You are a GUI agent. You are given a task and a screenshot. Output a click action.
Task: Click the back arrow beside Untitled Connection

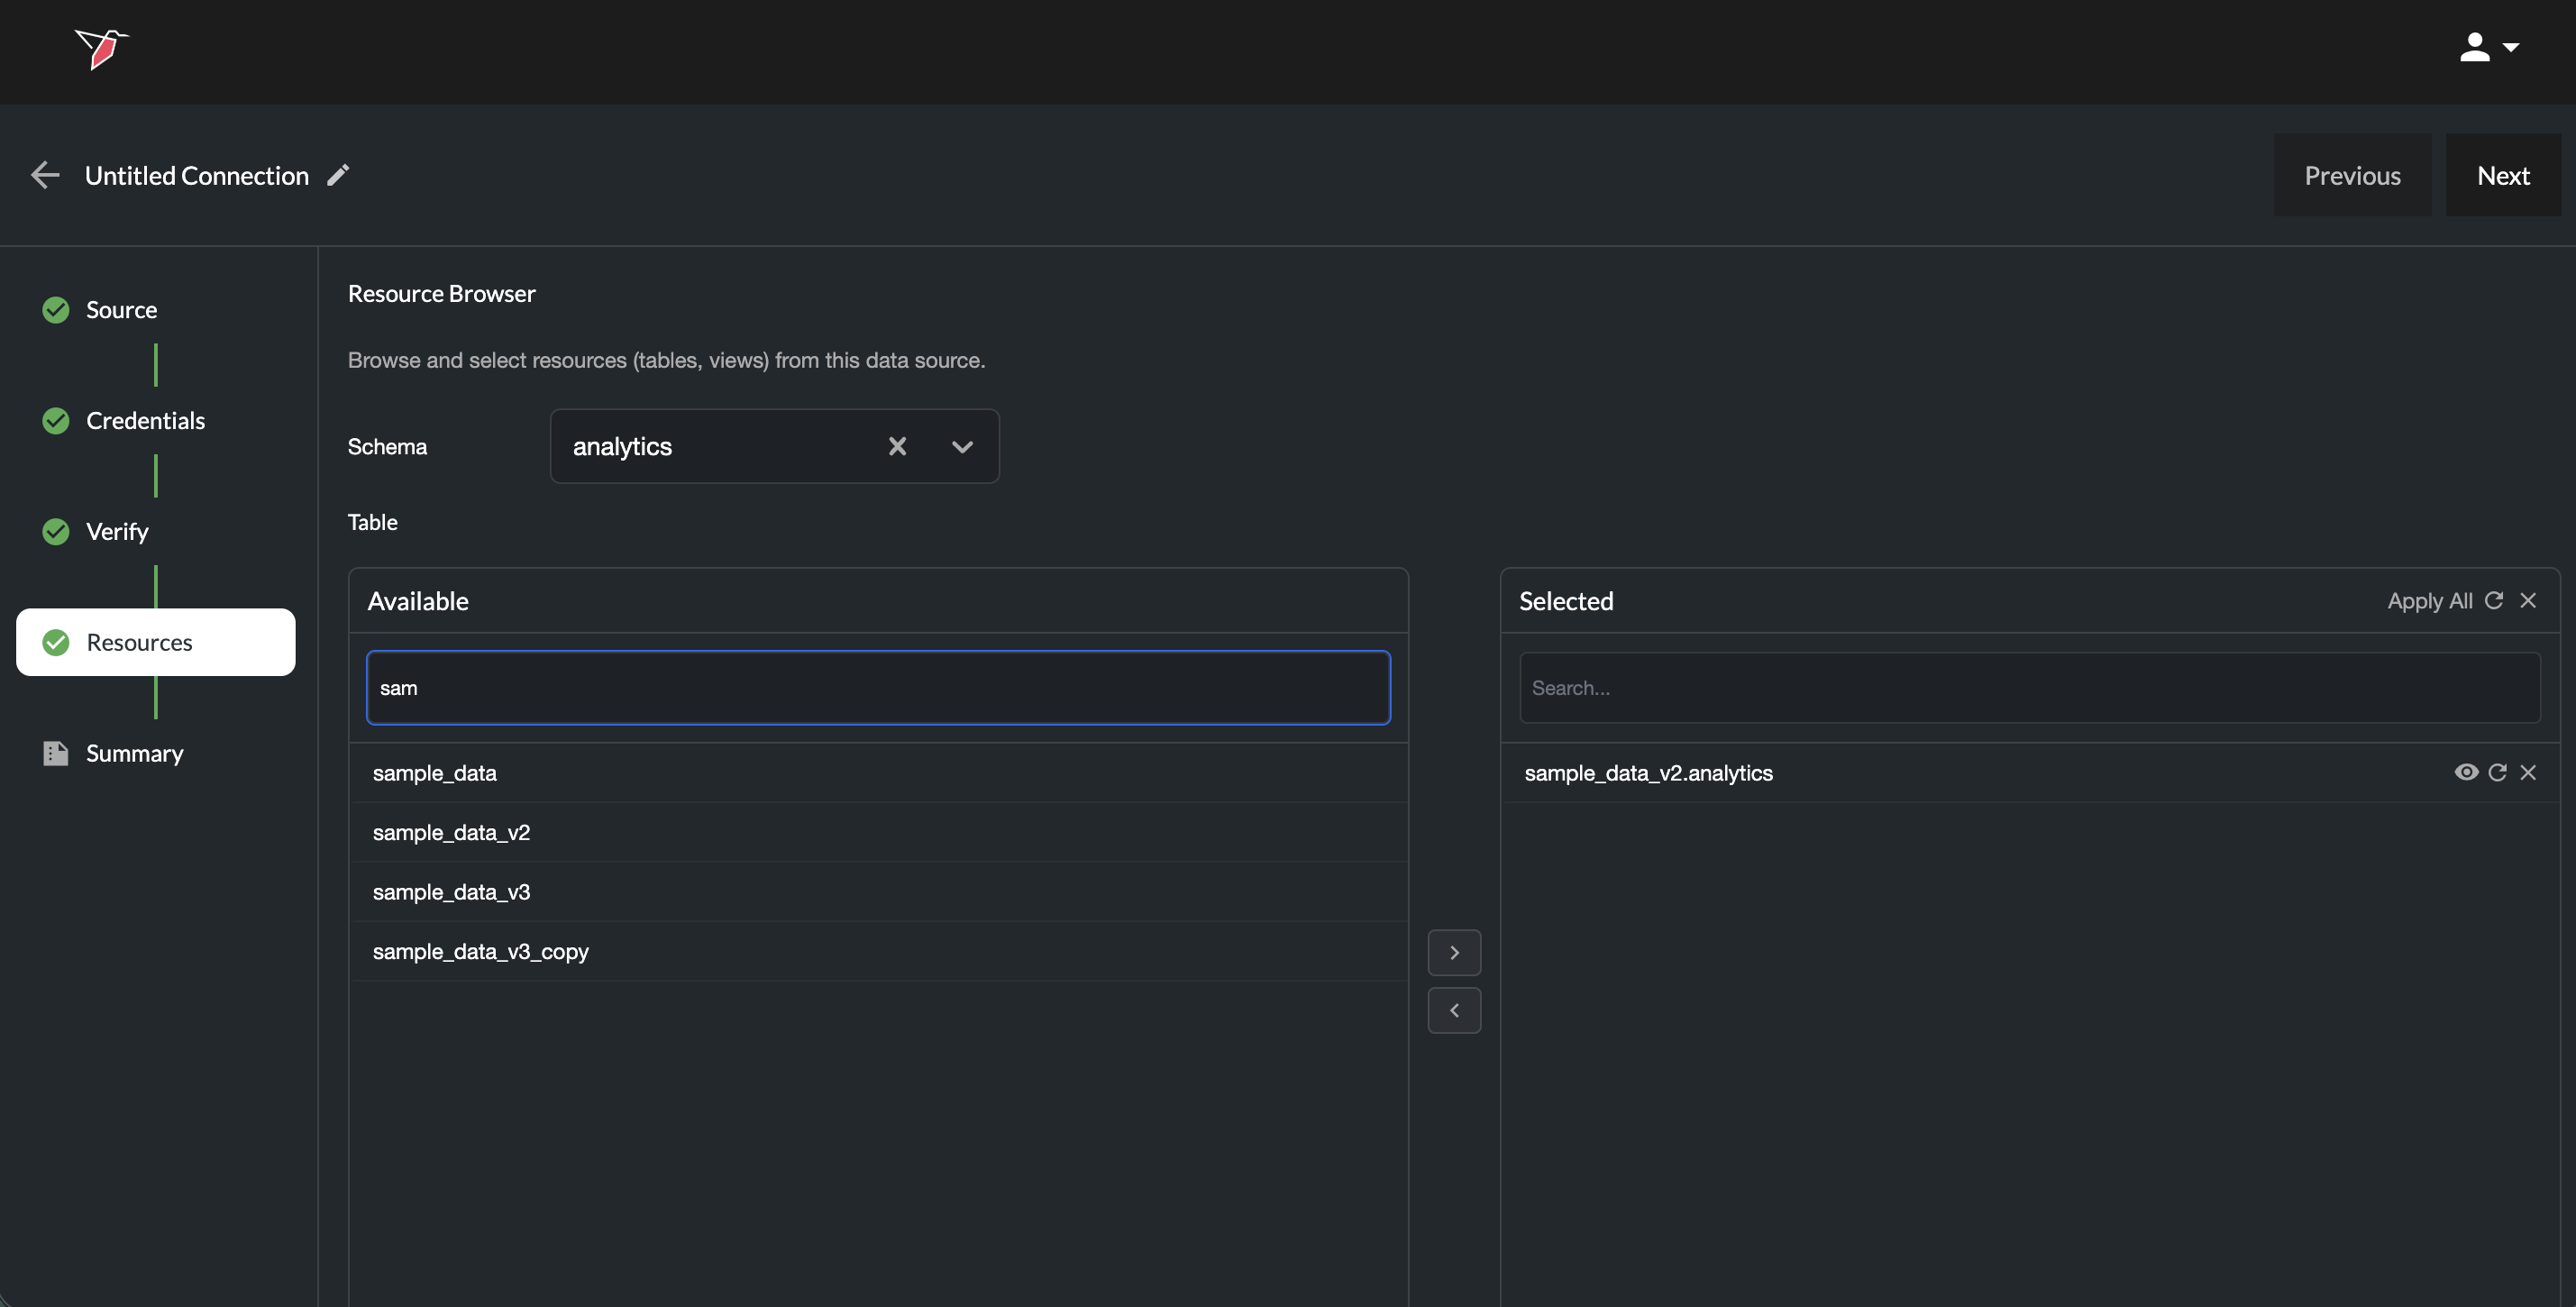pyautogui.click(x=45, y=175)
